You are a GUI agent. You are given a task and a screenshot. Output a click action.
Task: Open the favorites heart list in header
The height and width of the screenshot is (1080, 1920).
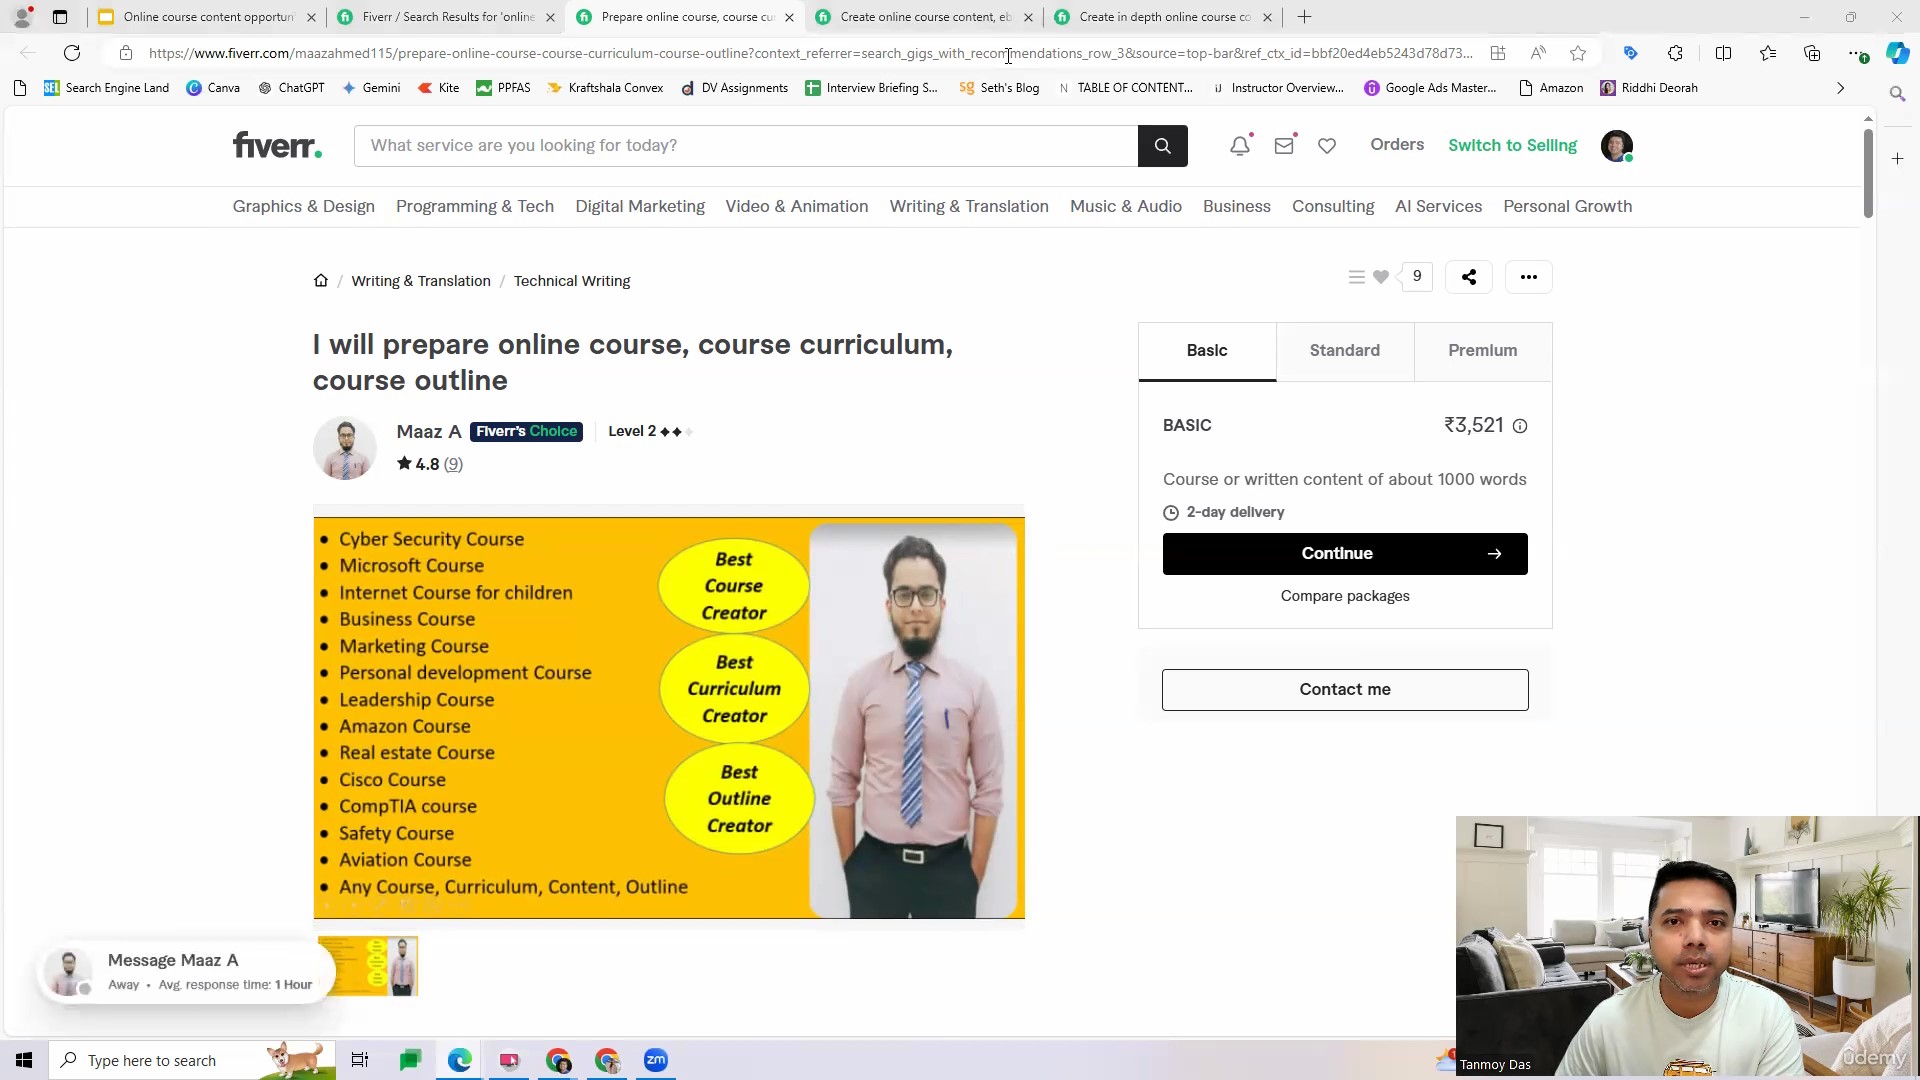(1327, 146)
